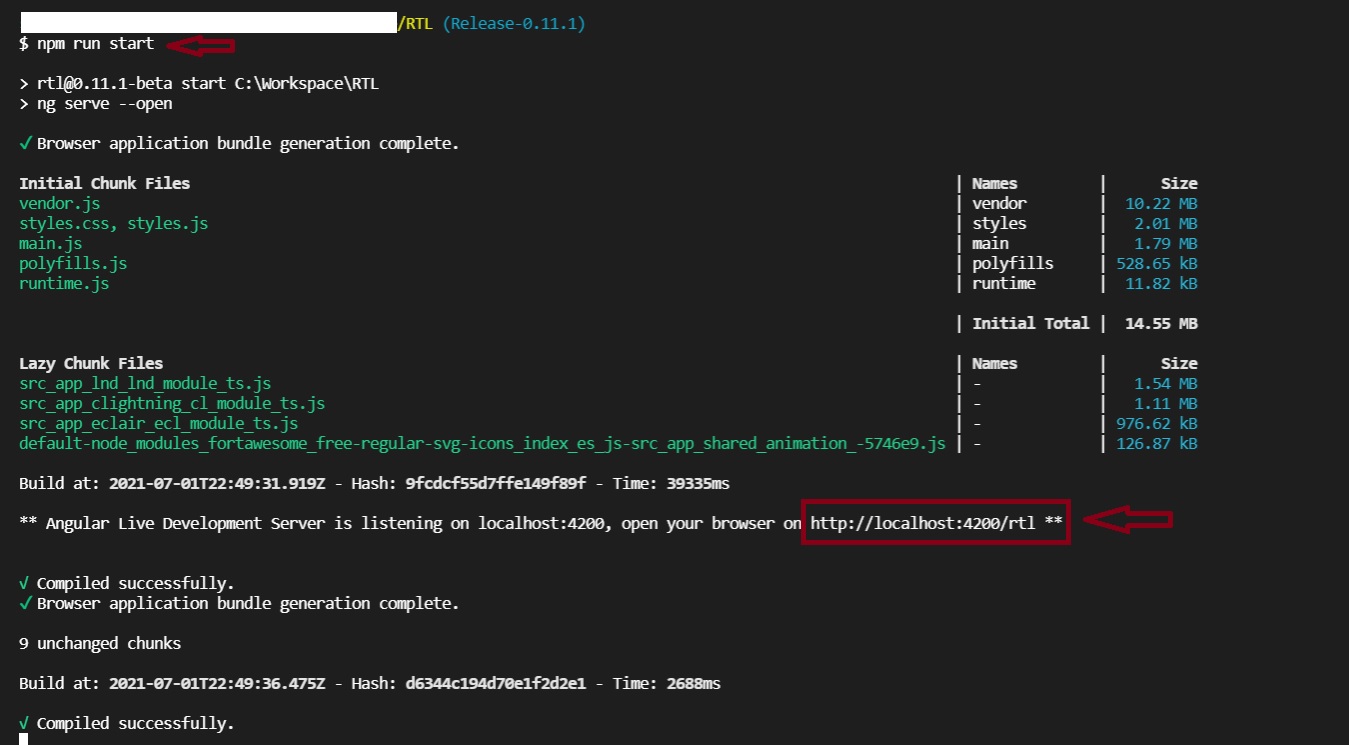The width and height of the screenshot is (1349, 745).
Task: Click the default-node_modules_fortawesome chunk file name
Action: pyautogui.click(x=482, y=443)
